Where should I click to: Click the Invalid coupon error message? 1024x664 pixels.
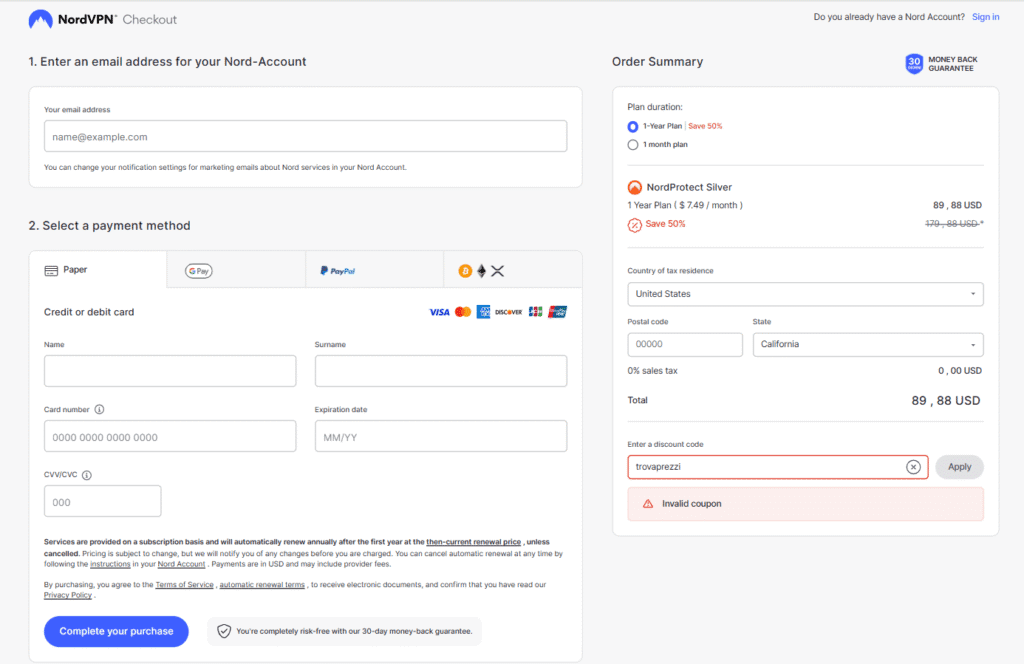[805, 504]
